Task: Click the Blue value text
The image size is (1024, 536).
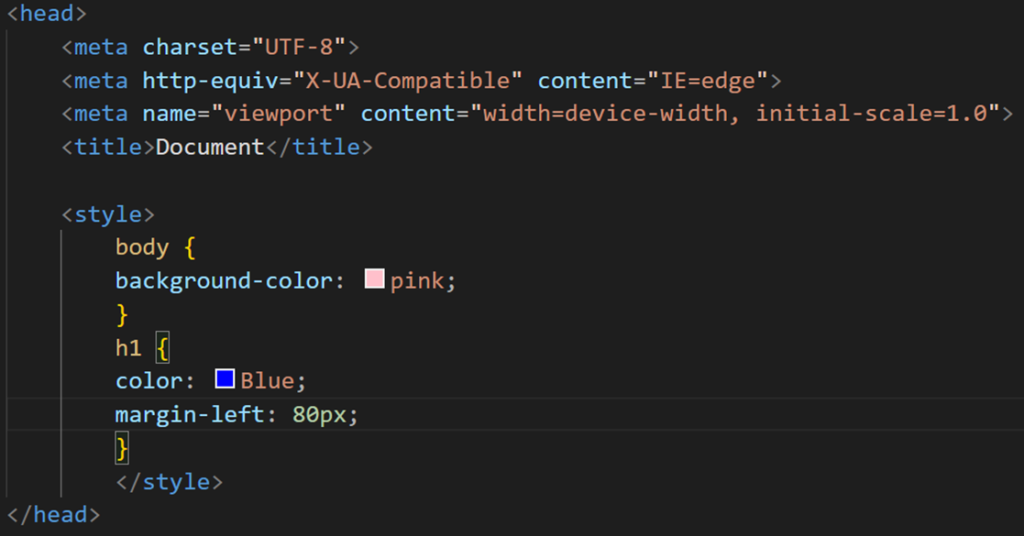Action: pyautogui.click(x=267, y=381)
